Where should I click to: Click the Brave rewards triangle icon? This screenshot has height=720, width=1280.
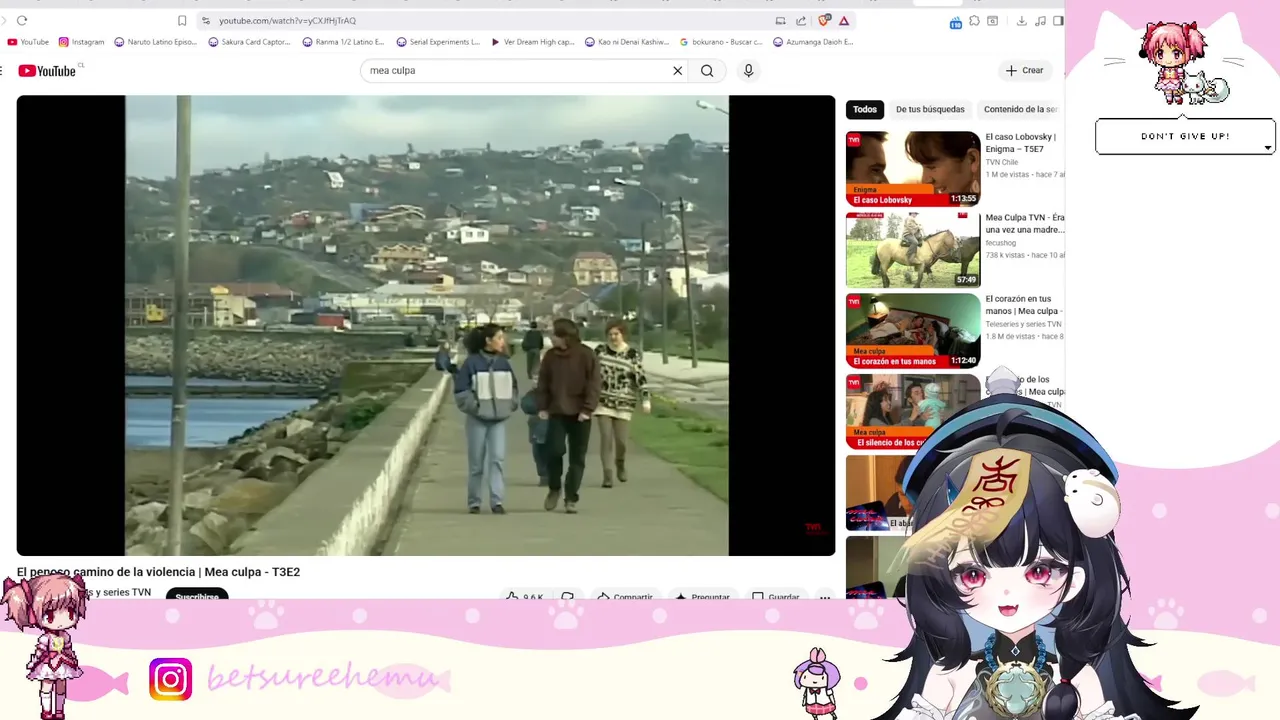pos(844,20)
